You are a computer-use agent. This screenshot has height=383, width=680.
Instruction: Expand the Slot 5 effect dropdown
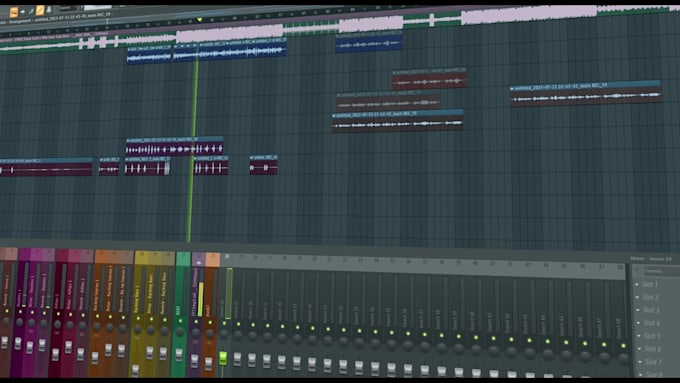click(639, 336)
